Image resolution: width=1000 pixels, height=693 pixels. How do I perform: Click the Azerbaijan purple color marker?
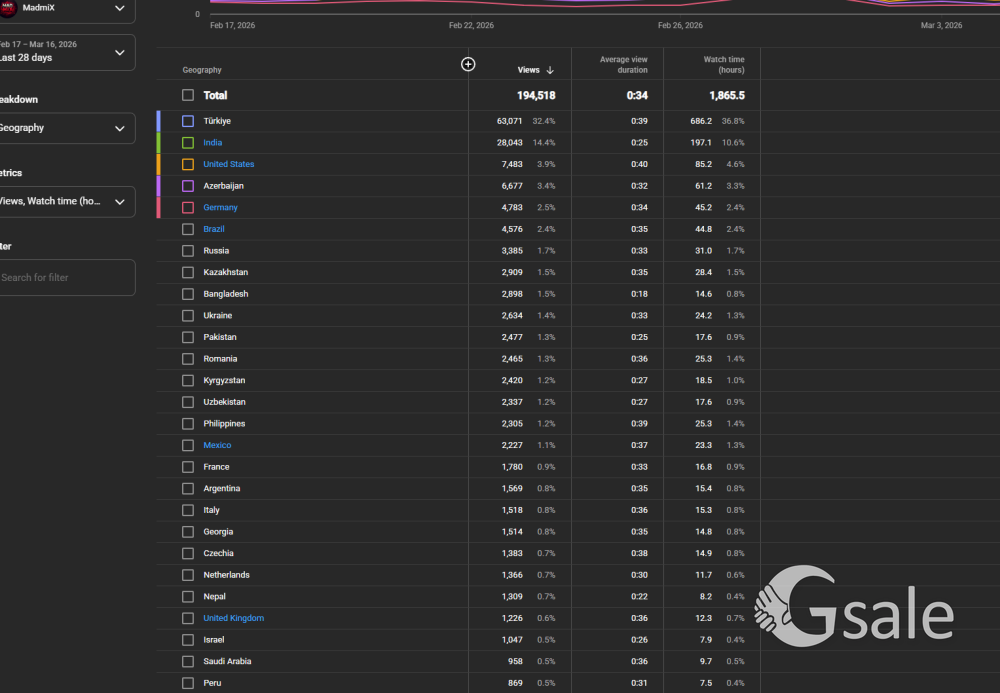158,186
